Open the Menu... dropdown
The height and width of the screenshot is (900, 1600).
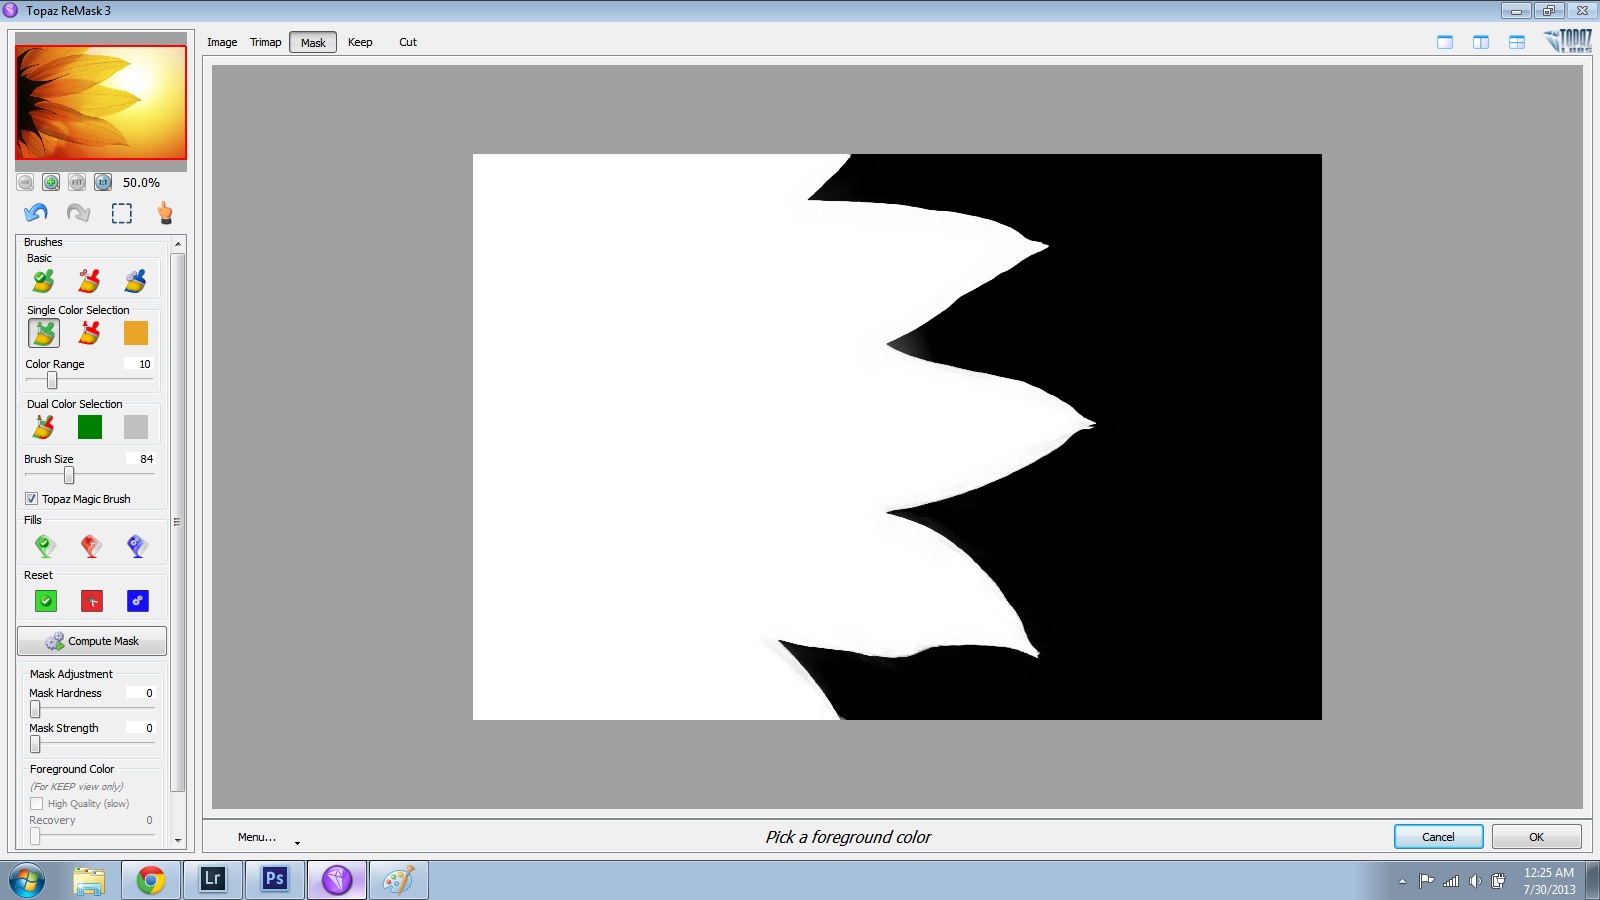(258, 837)
